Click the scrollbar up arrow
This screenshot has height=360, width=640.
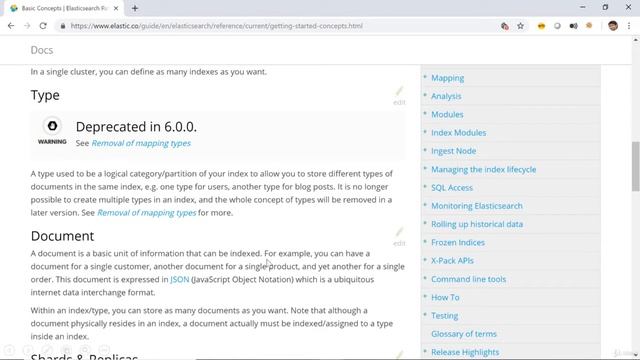tap(636, 40)
